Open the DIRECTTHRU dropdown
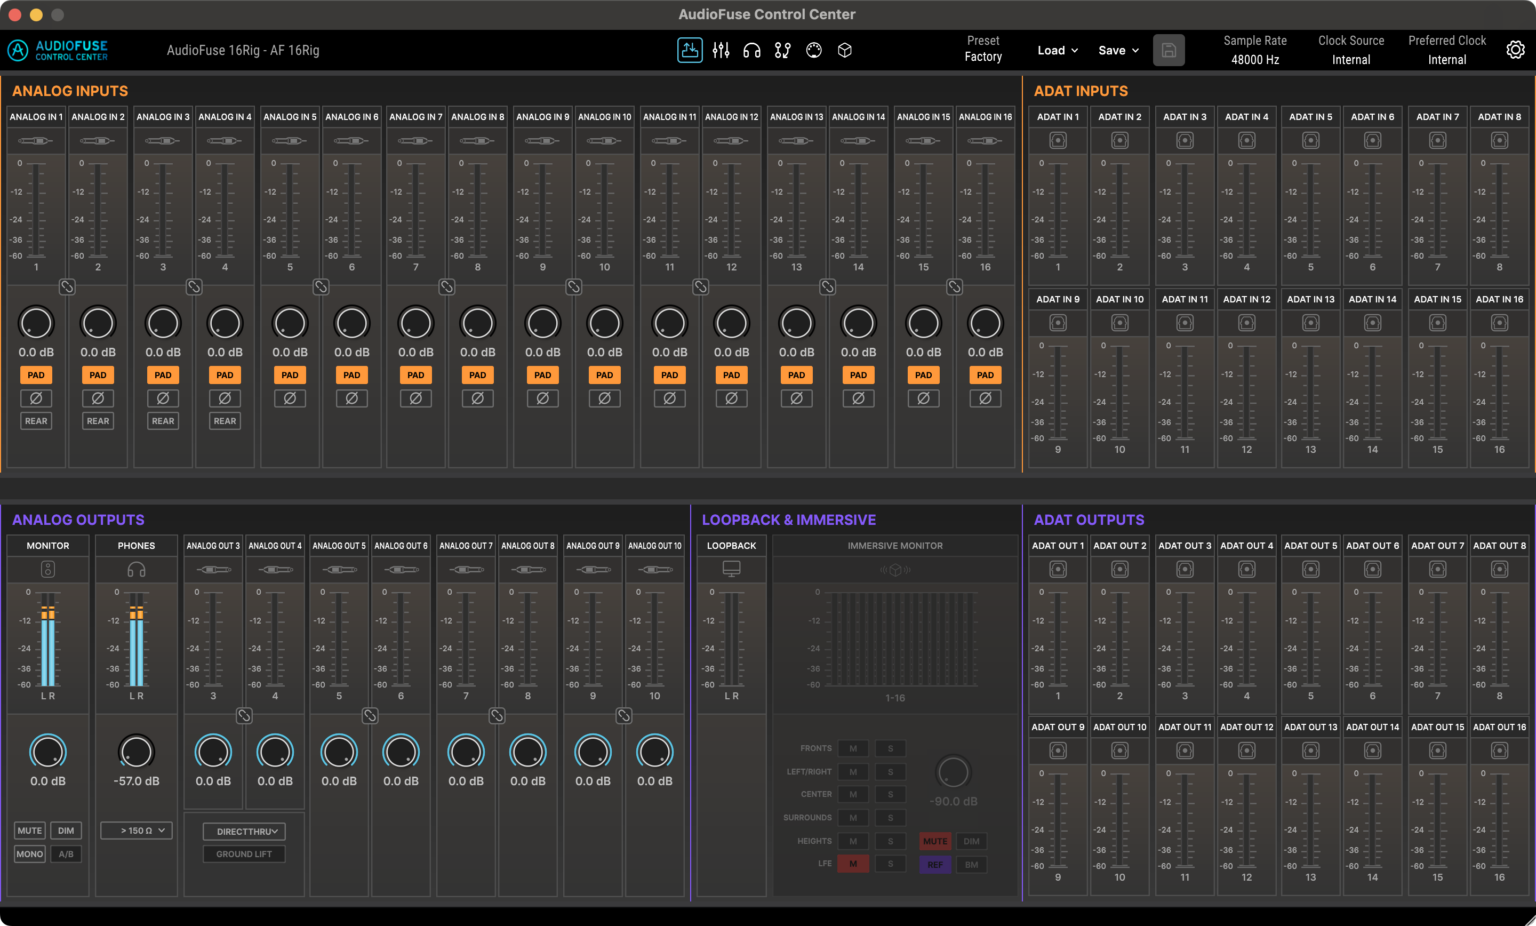Image resolution: width=1536 pixels, height=926 pixels. point(244,831)
